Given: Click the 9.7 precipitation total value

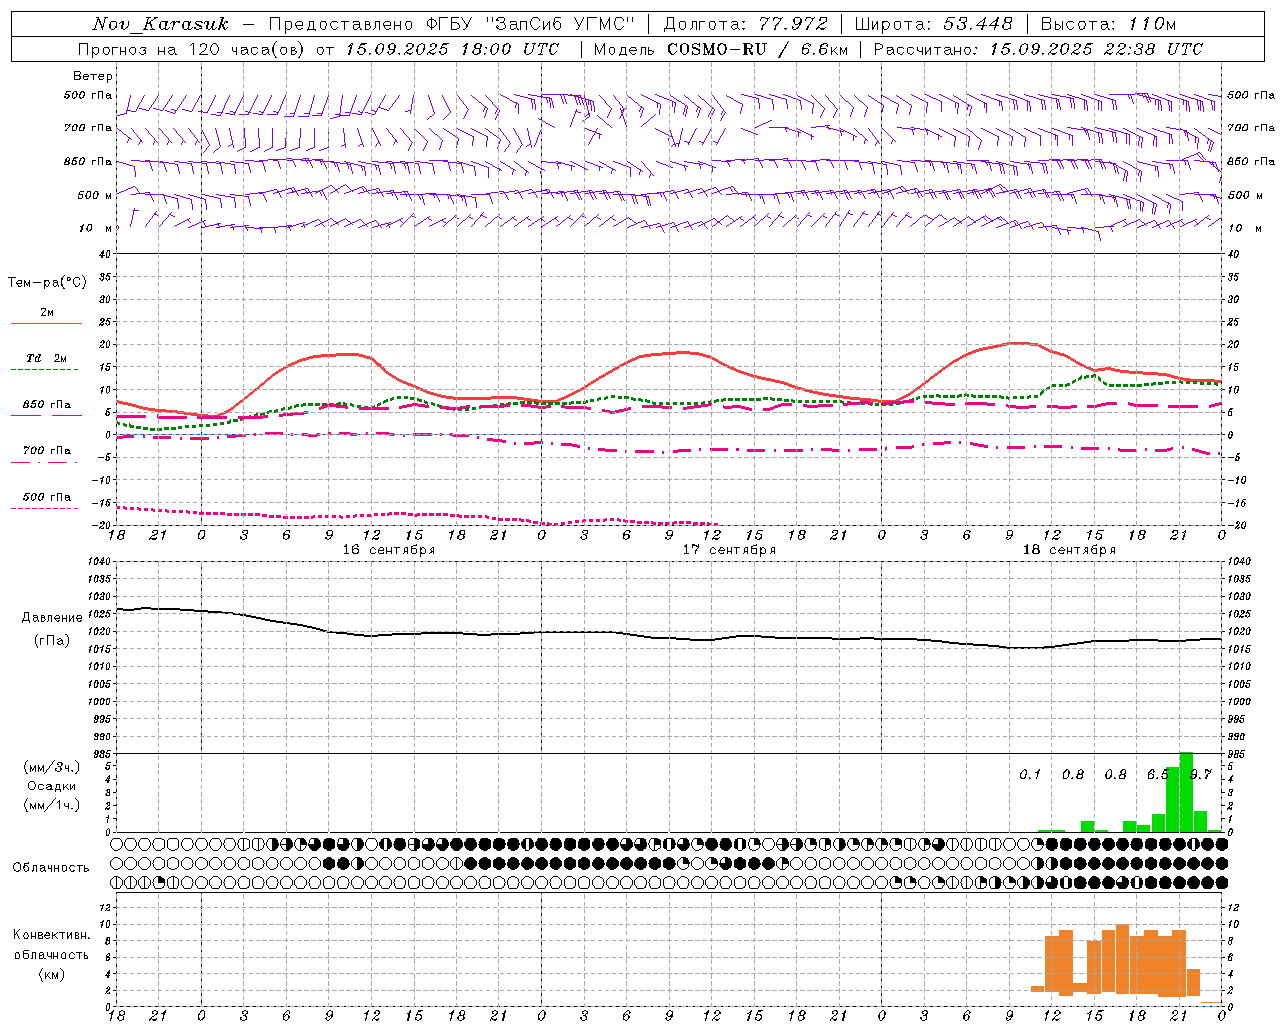Looking at the screenshot, I should pyautogui.click(x=1200, y=775).
